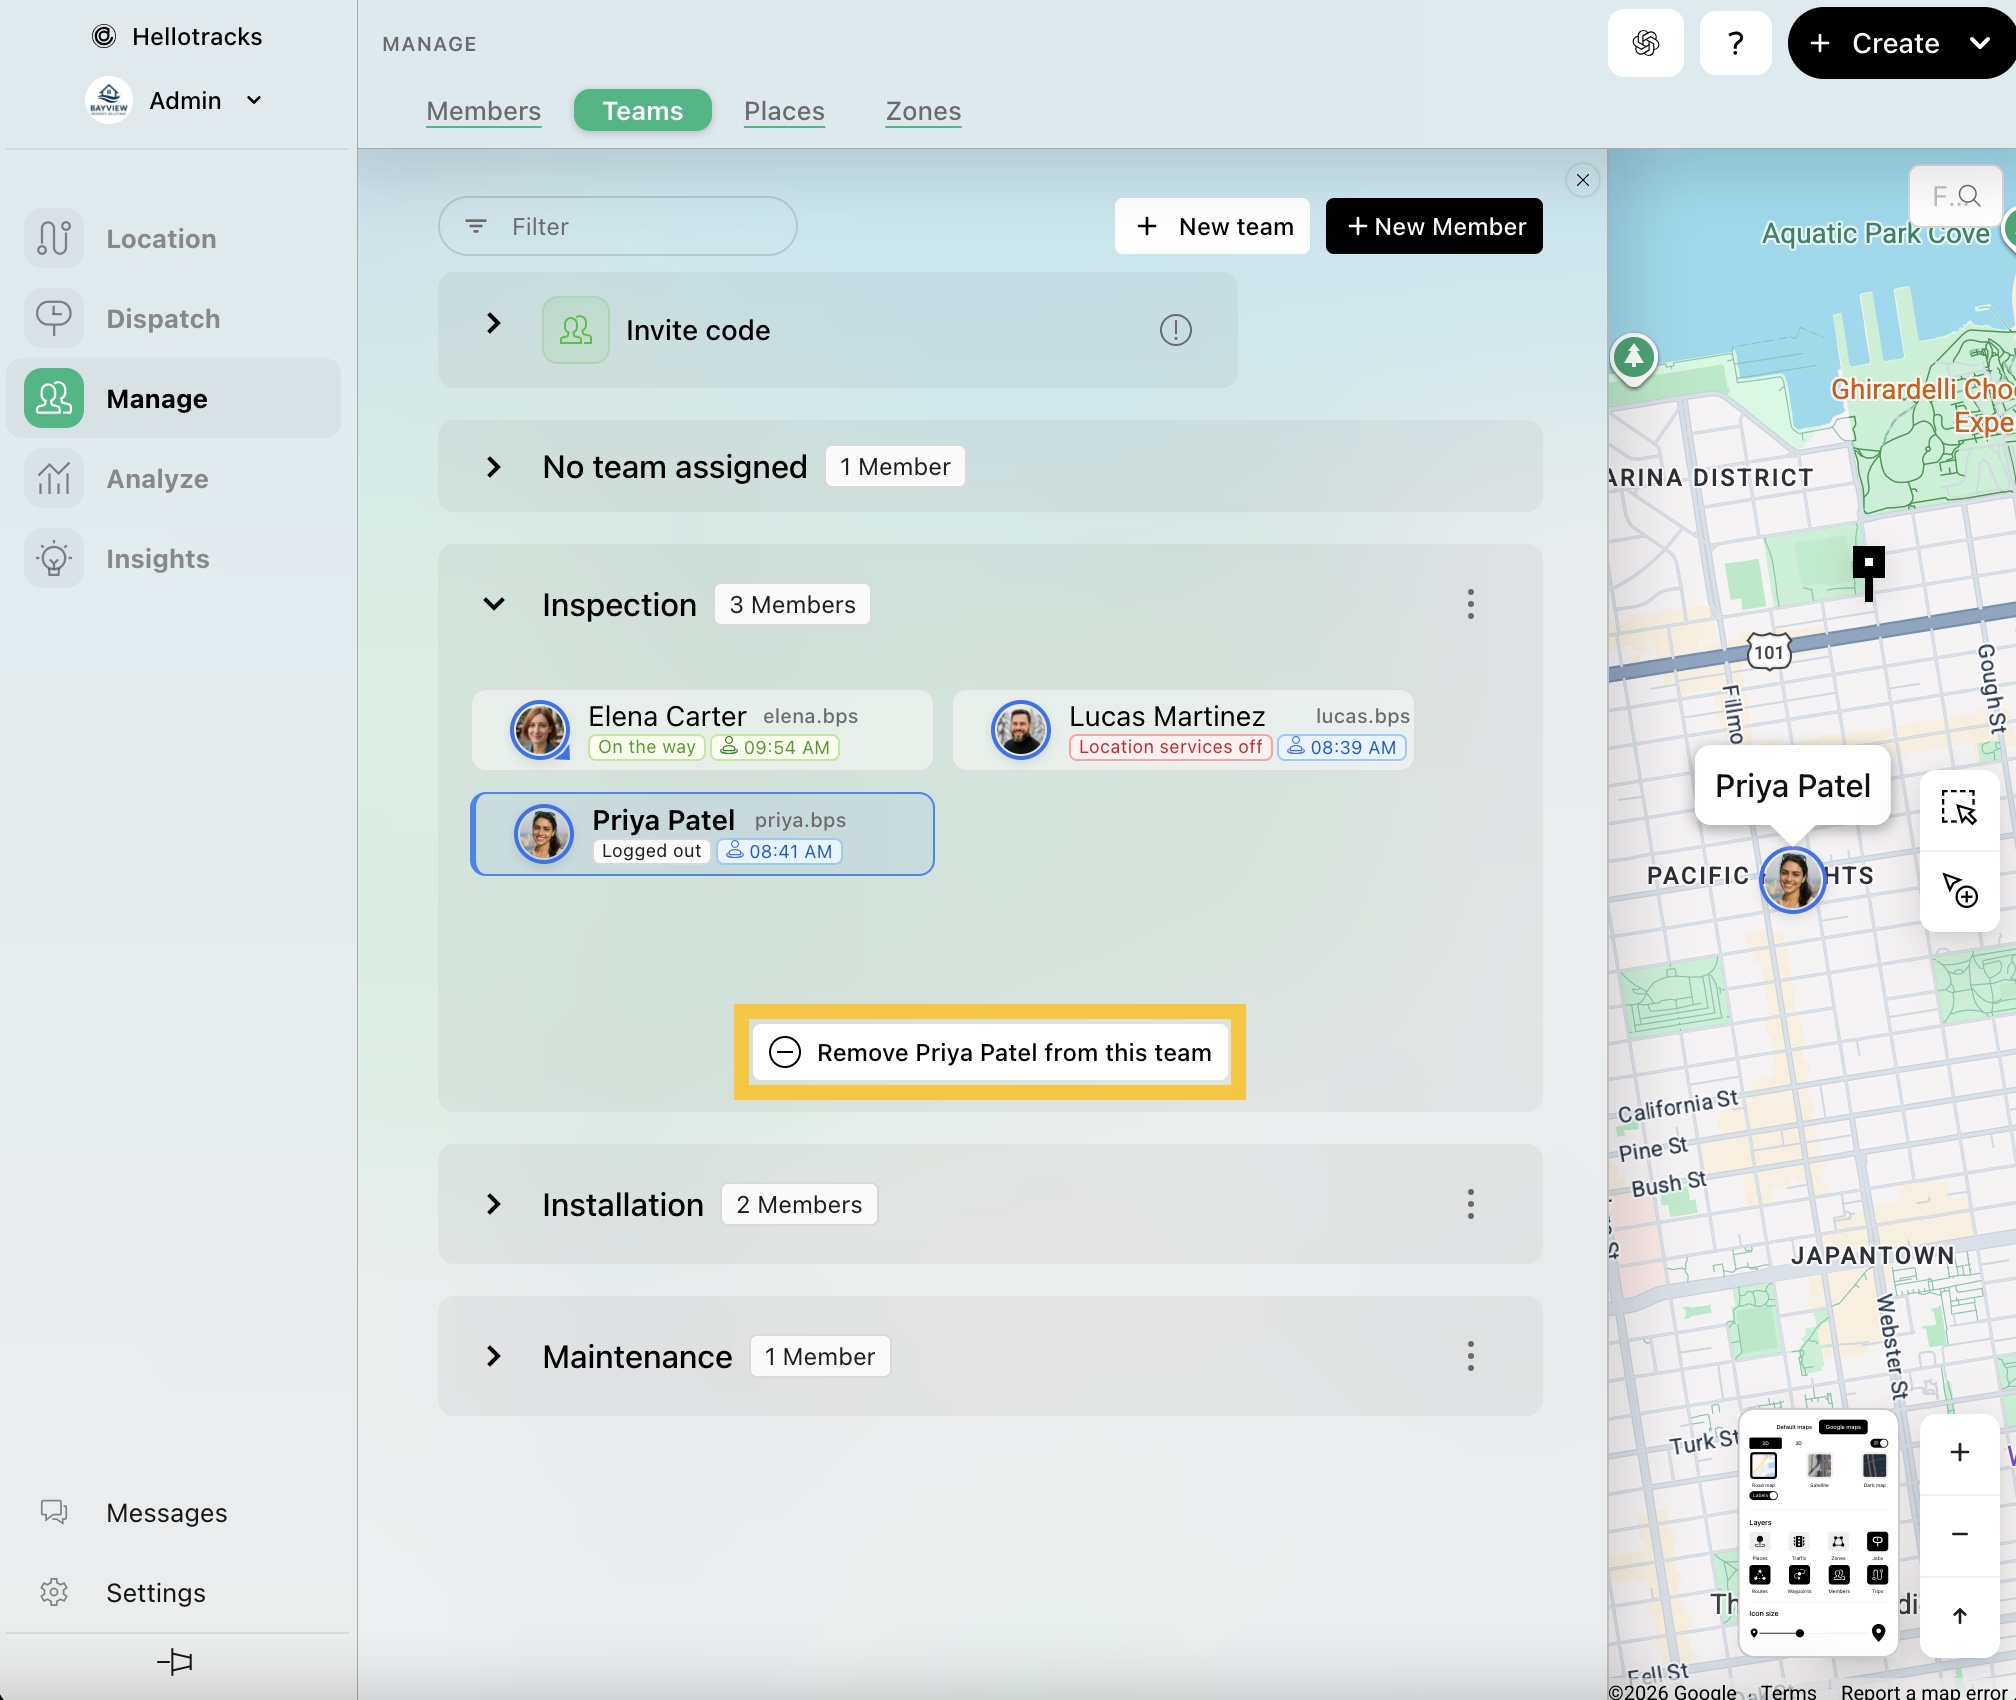Click the invite code info icon
The width and height of the screenshot is (2016, 1700).
click(x=1175, y=330)
